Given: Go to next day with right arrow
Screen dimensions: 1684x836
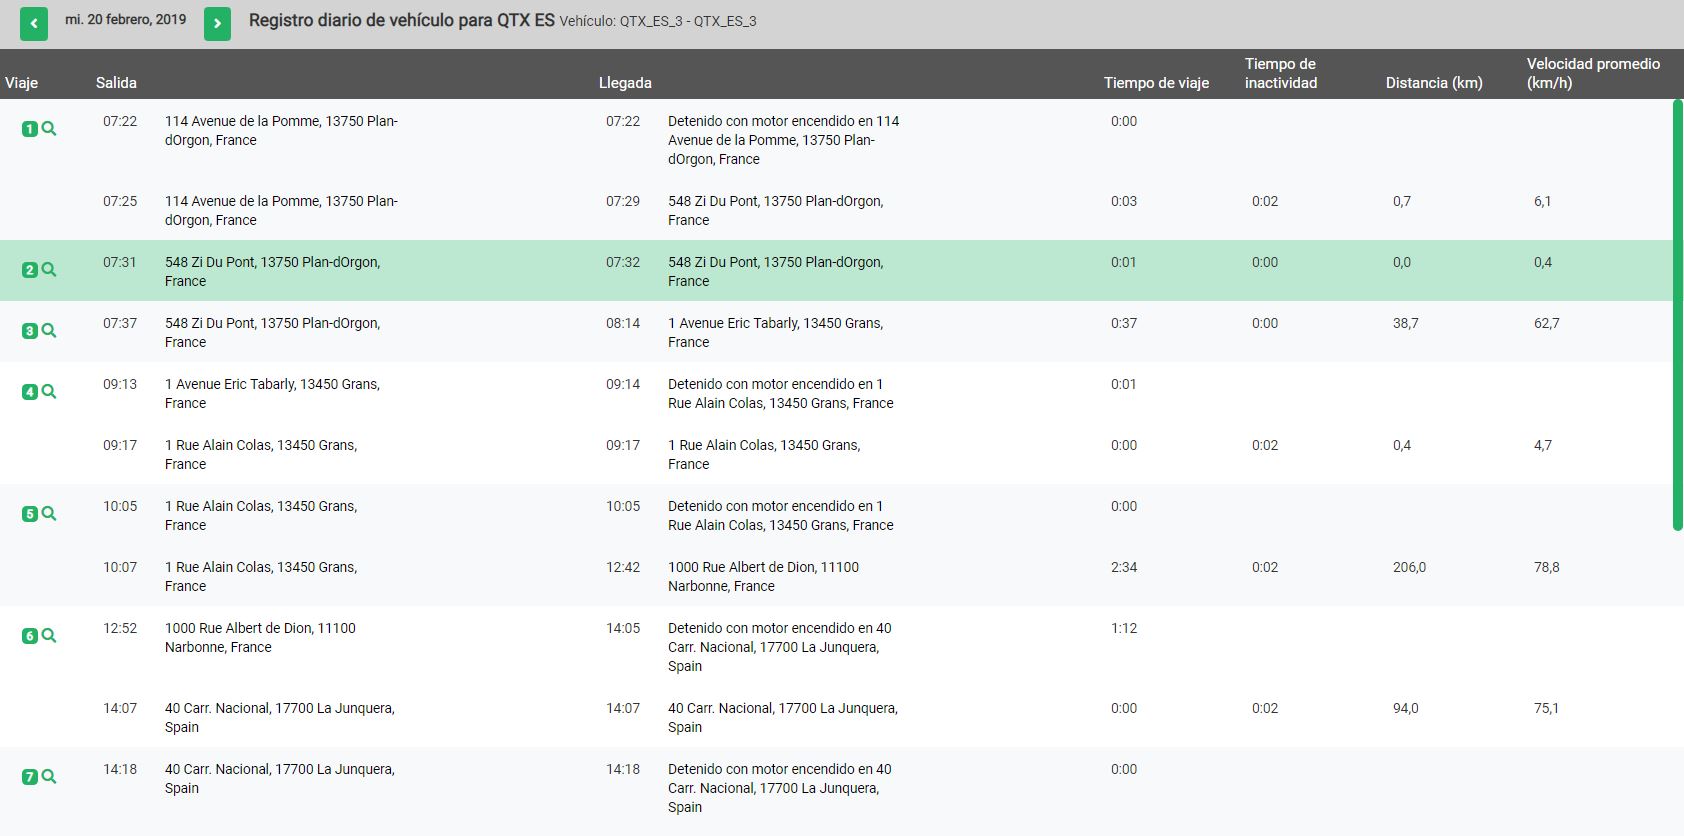Looking at the screenshot, I should click(217, 24).
